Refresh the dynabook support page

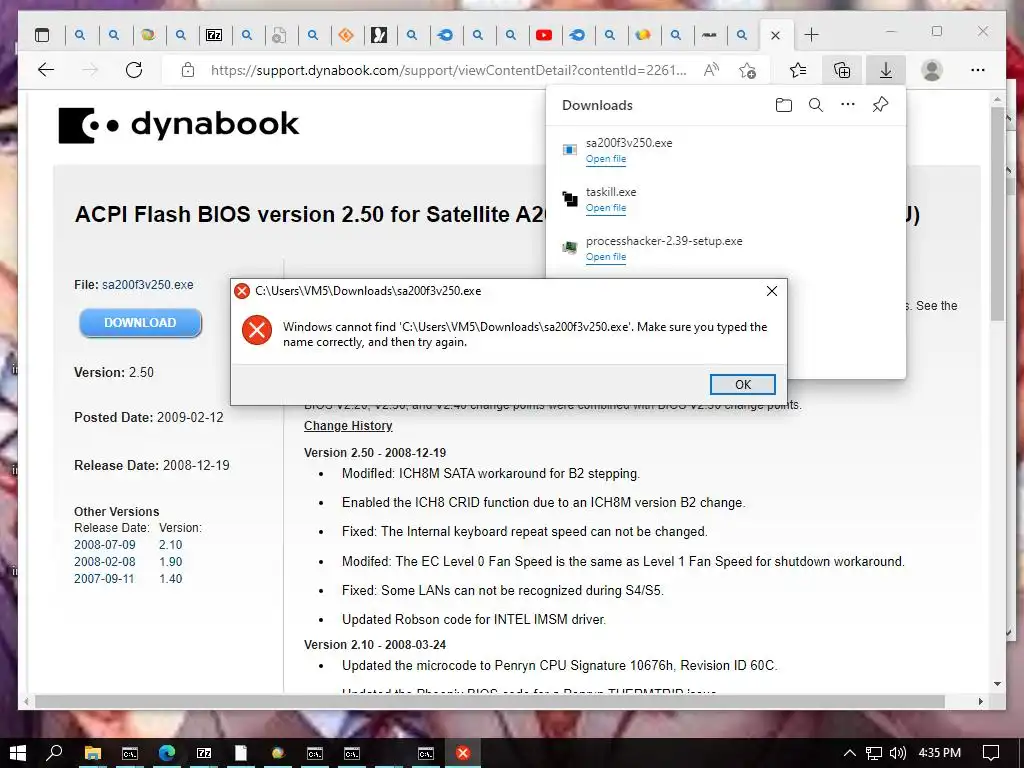coord(134,70)
